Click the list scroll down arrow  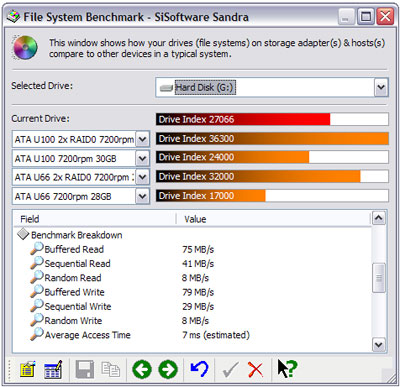coord(379,345)
